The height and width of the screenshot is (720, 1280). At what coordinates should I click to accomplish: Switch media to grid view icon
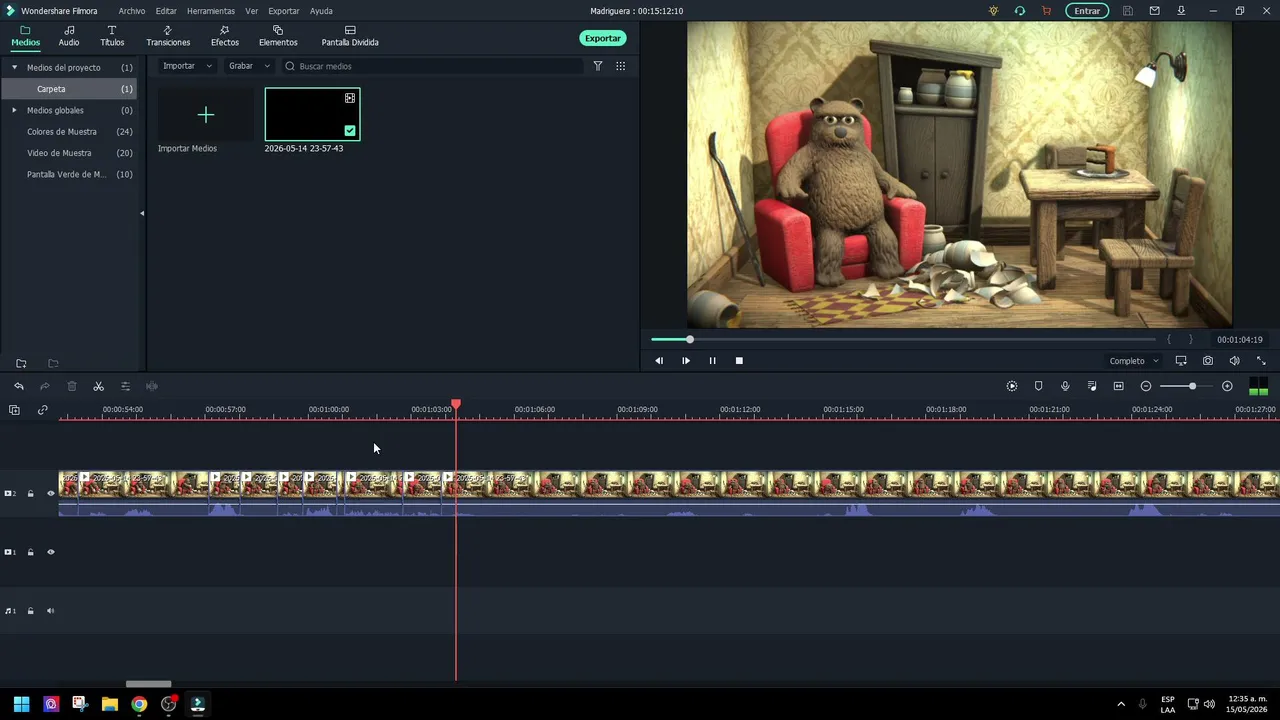tap(620, 66)
